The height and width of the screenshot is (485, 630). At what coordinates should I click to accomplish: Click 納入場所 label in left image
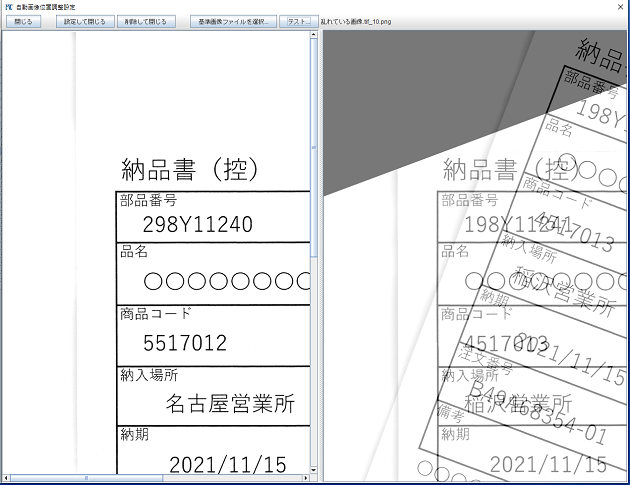tap(149, 375)
